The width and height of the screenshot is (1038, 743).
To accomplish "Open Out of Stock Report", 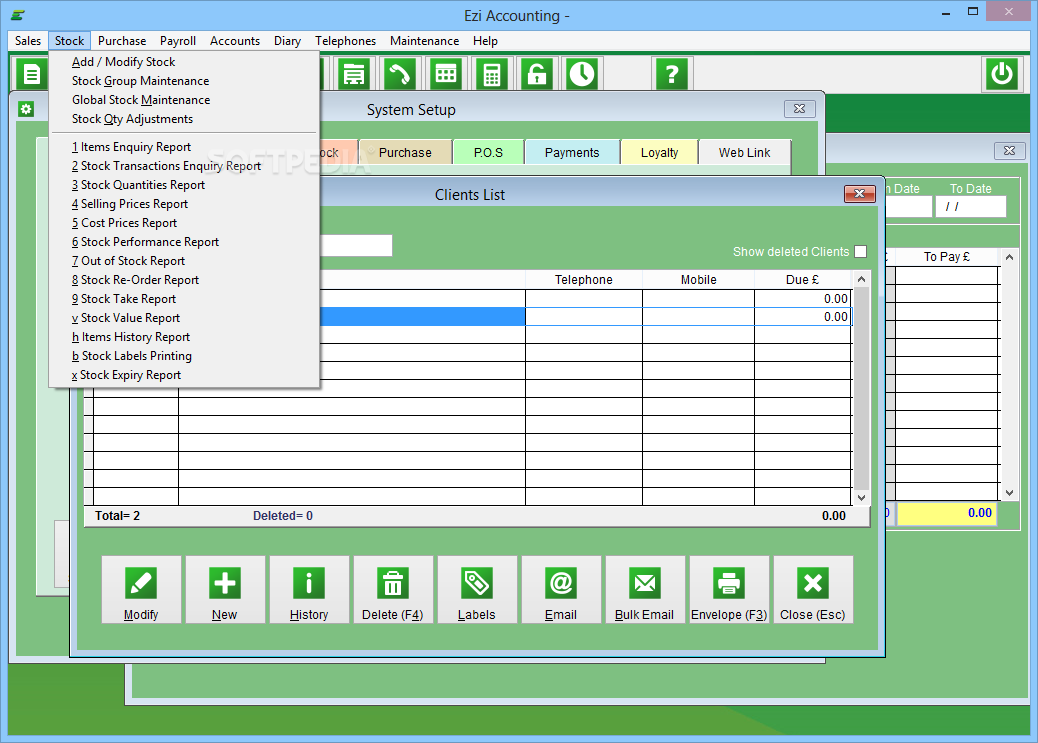I will 185,261.
